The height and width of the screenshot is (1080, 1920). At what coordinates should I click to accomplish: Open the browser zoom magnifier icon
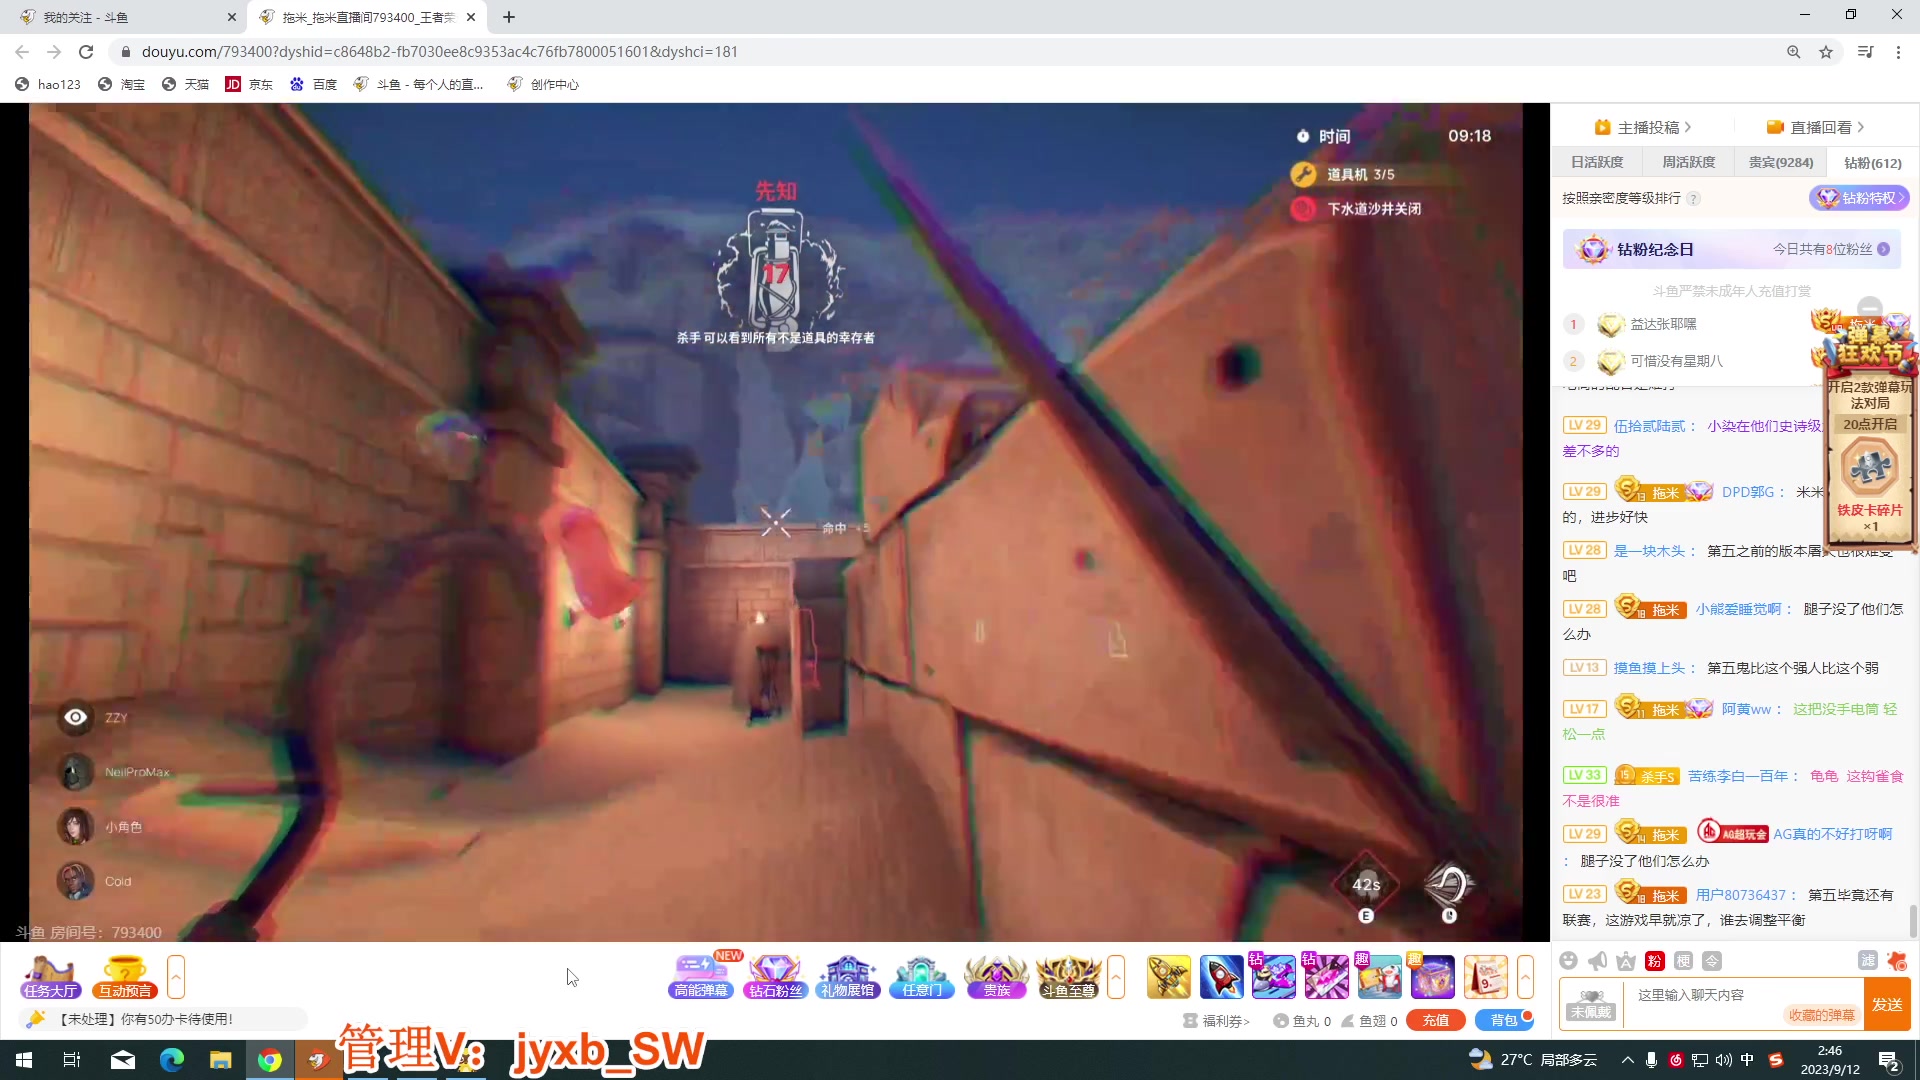click(1794, 52)
